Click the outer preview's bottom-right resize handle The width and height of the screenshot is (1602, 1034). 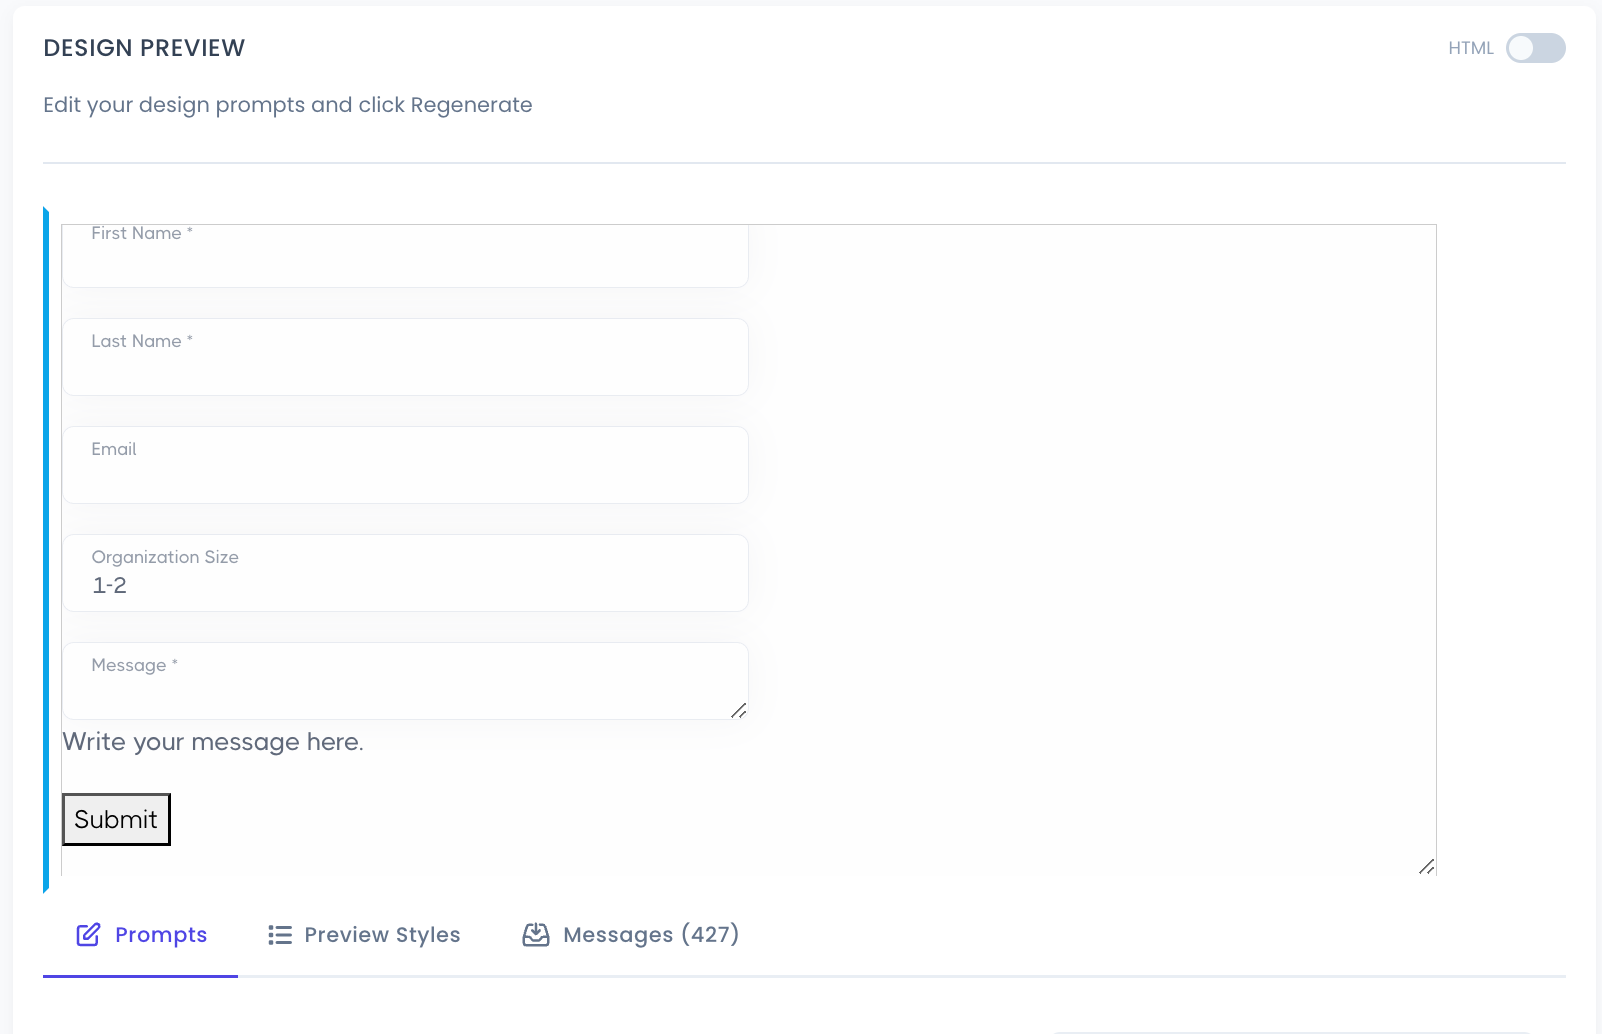(1428, 867)
